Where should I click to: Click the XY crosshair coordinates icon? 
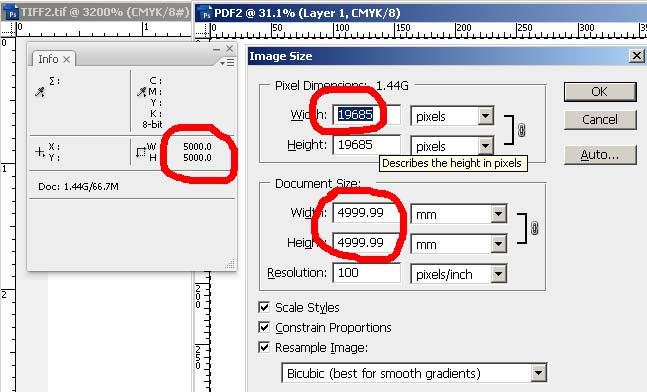[40, 152]
